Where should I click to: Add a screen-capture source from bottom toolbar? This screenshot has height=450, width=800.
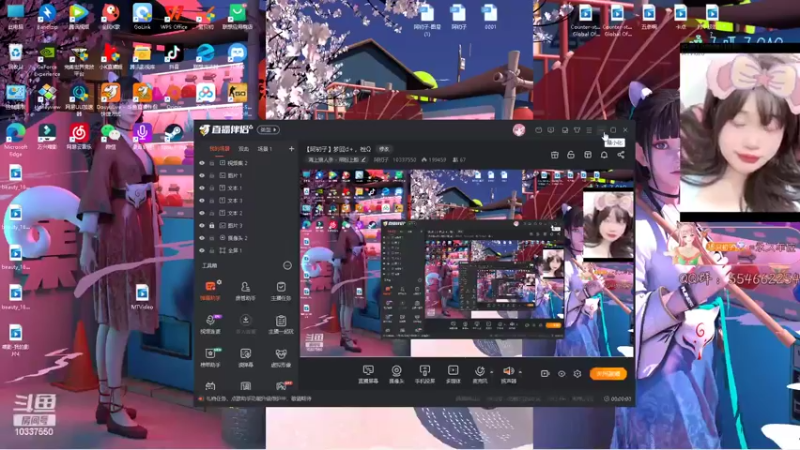368,374
